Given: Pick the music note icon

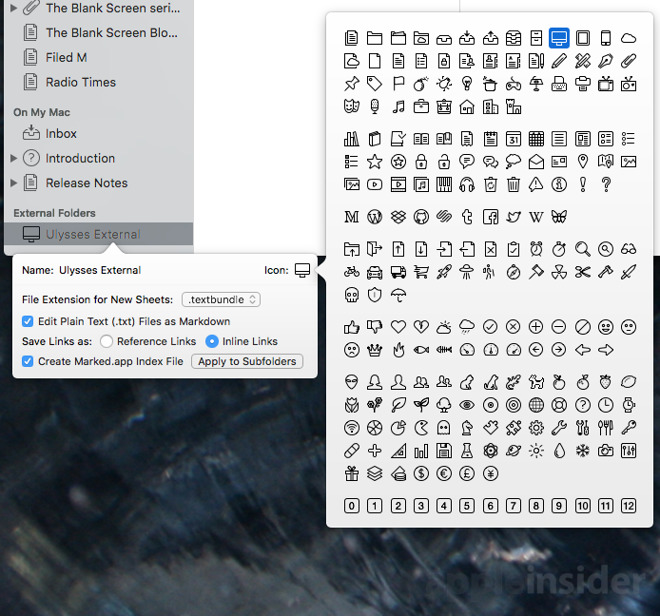Looking at the screenshot, I should 398,107.
